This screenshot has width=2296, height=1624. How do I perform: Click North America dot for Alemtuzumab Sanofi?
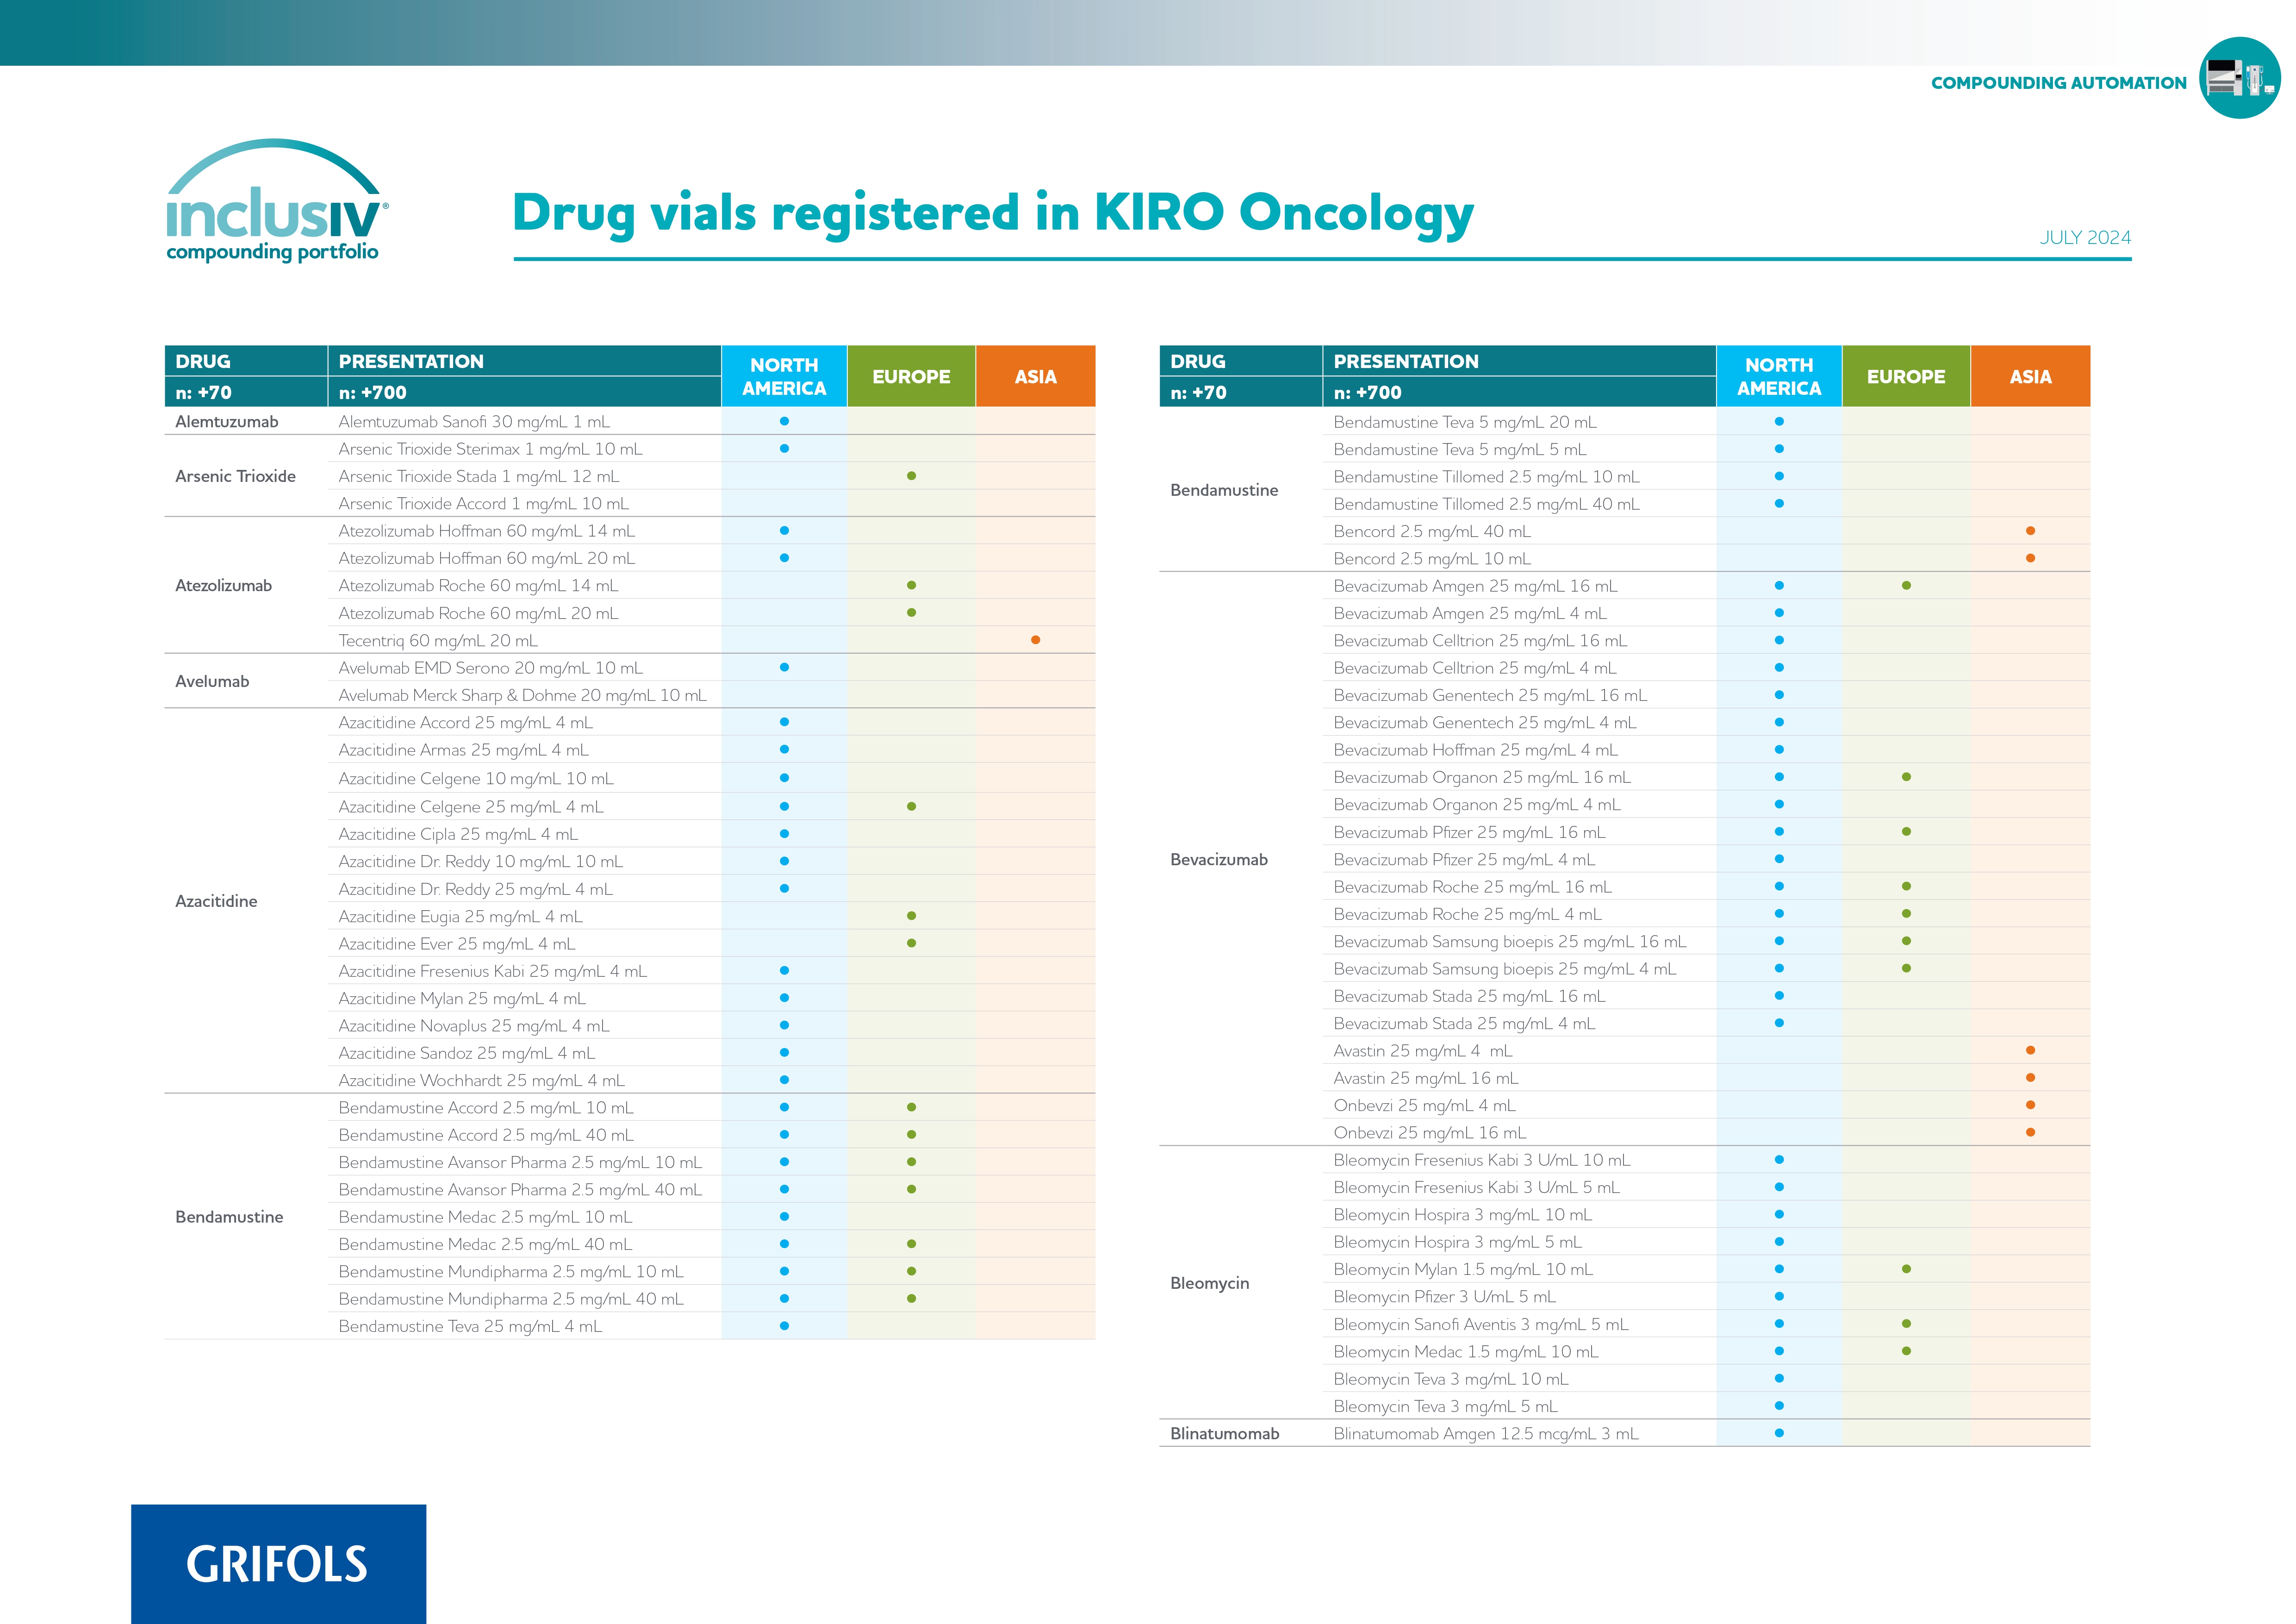pos(784,421)
